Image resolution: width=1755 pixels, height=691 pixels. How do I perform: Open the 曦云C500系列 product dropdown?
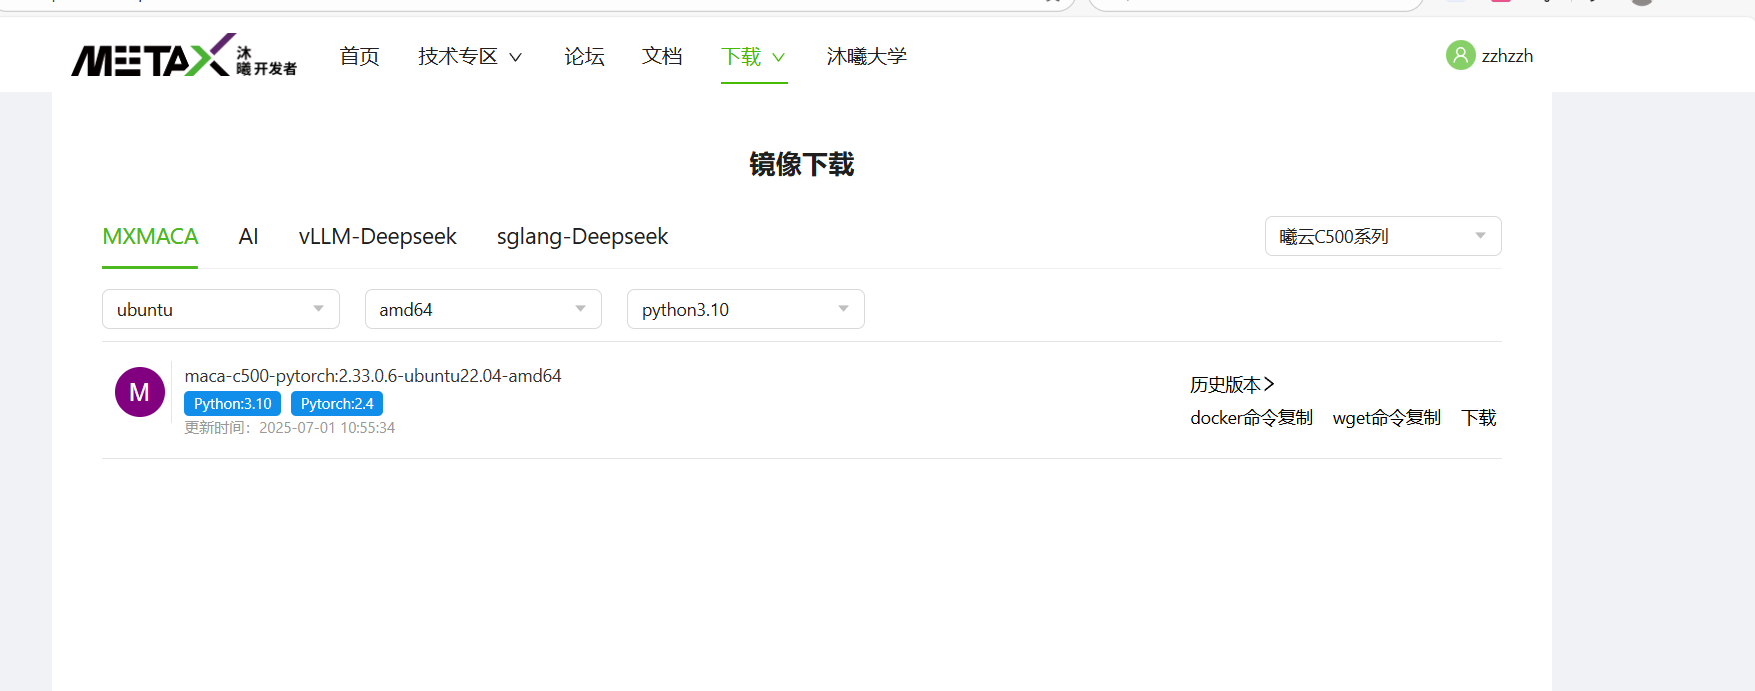[1382, 237]
